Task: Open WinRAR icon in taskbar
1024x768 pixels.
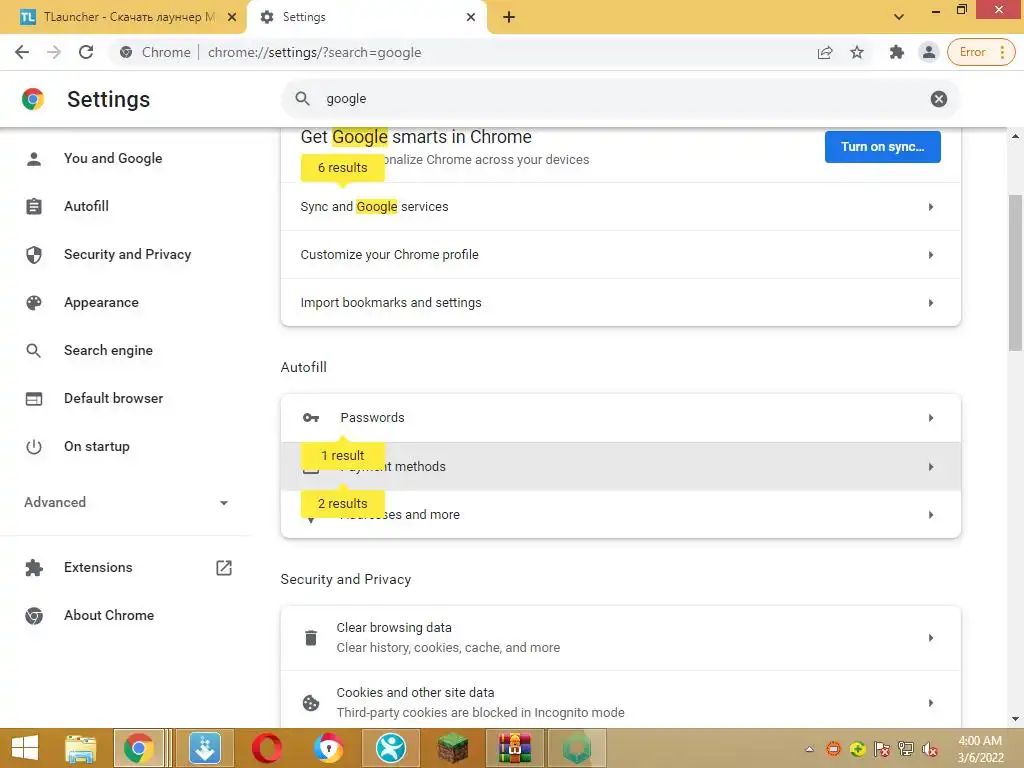Action: (515, 748)
